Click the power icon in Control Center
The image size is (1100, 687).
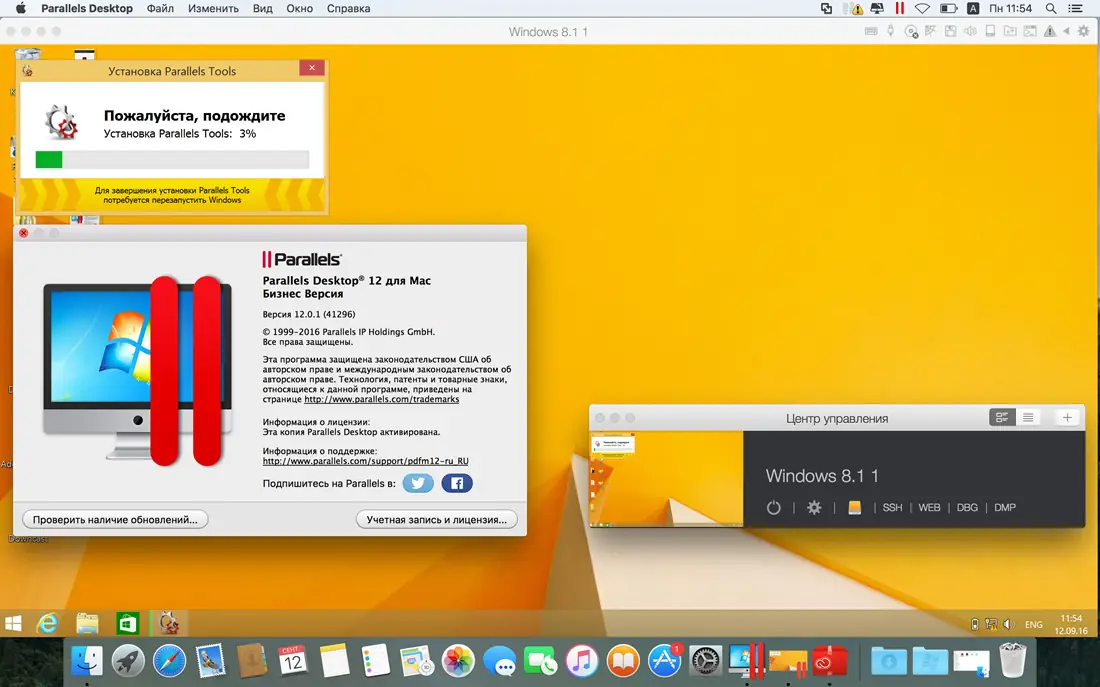click(773, 507)
